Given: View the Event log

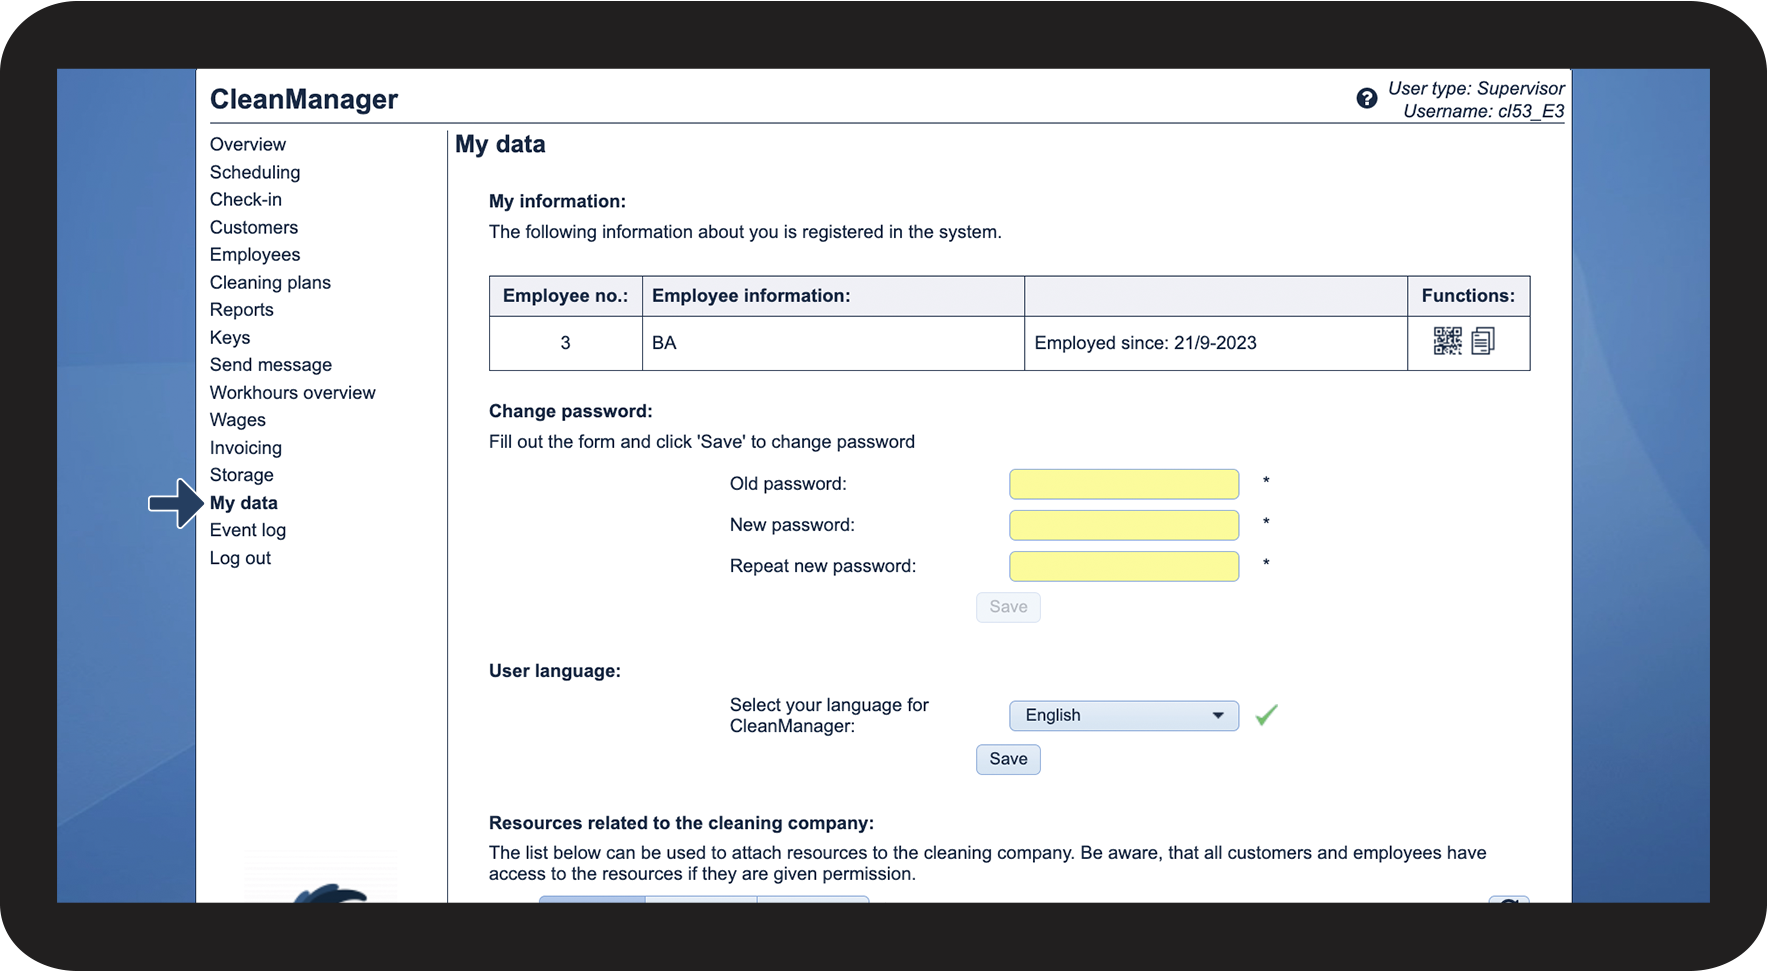Looking at the screenshot, I should pyautogui.click(x=247, y=530).
